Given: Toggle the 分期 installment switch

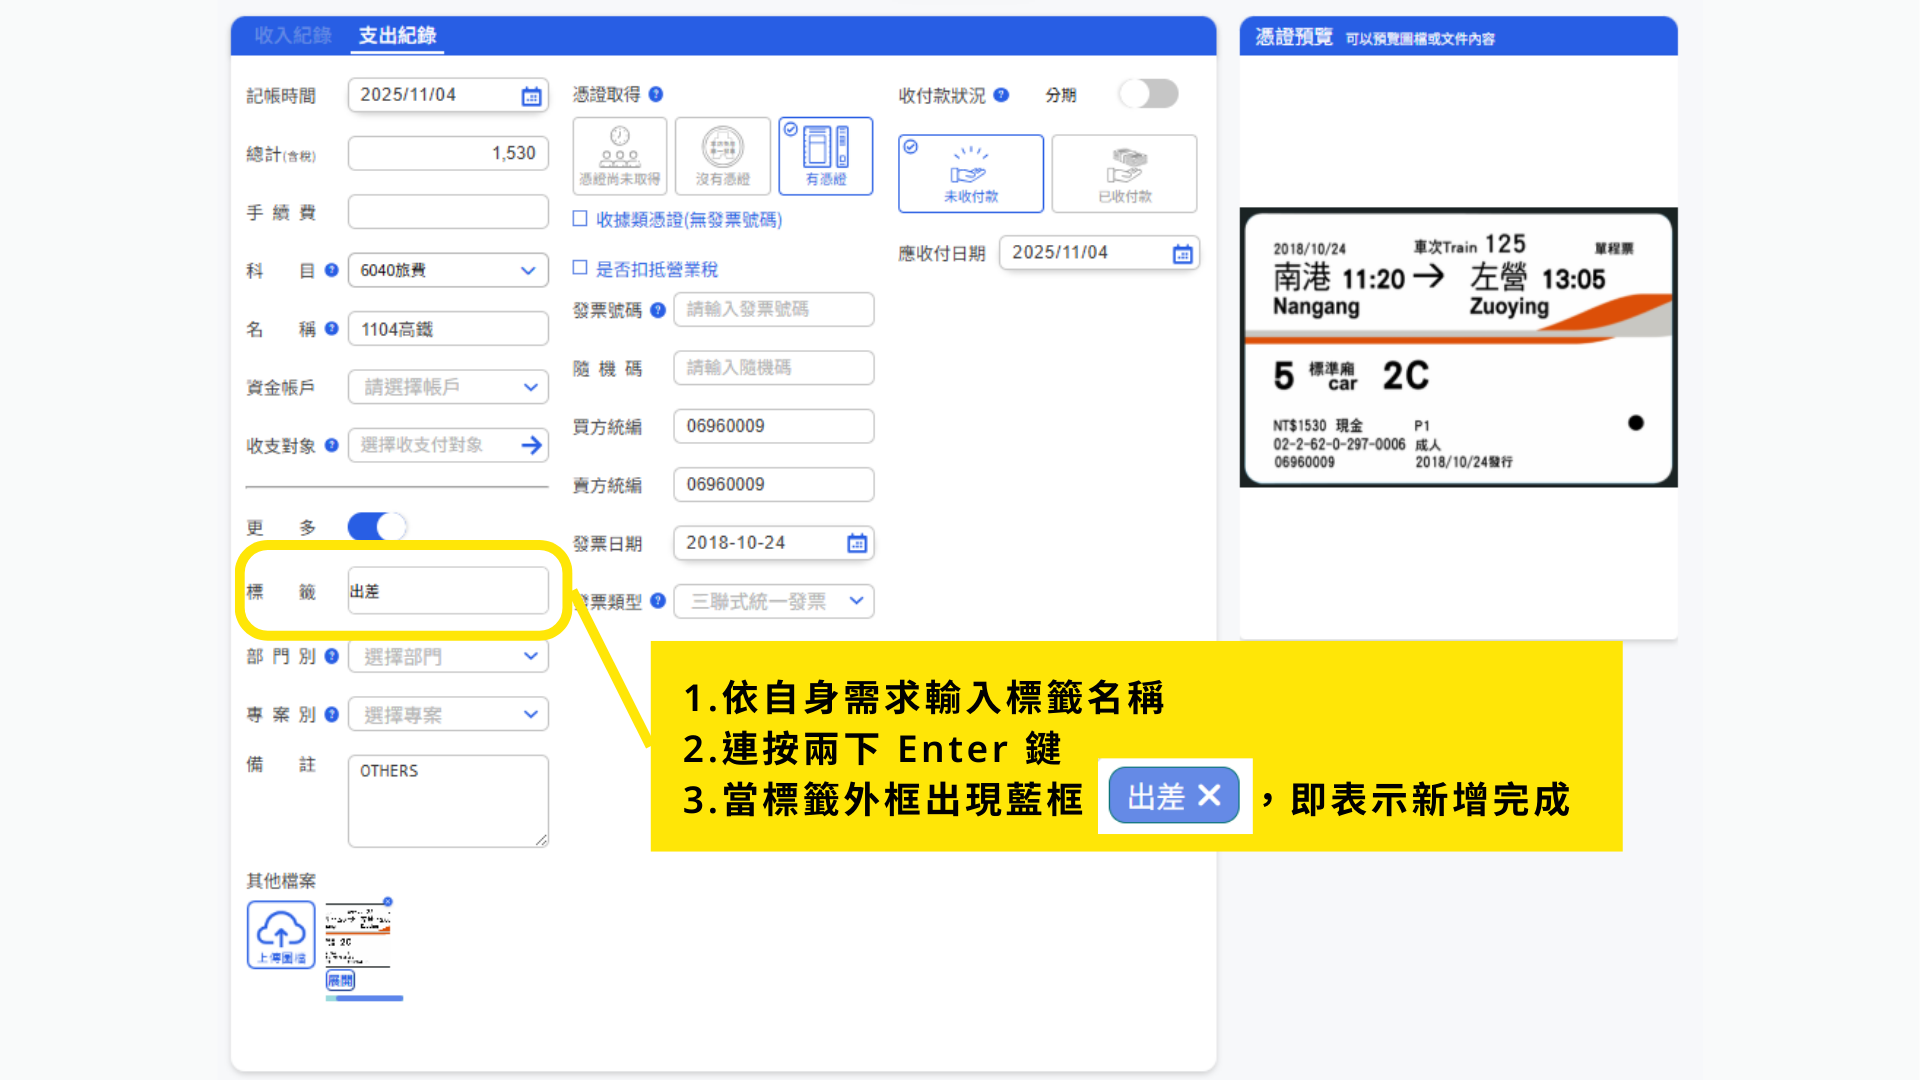Looking at the screenshot, I should [1148, 94].
